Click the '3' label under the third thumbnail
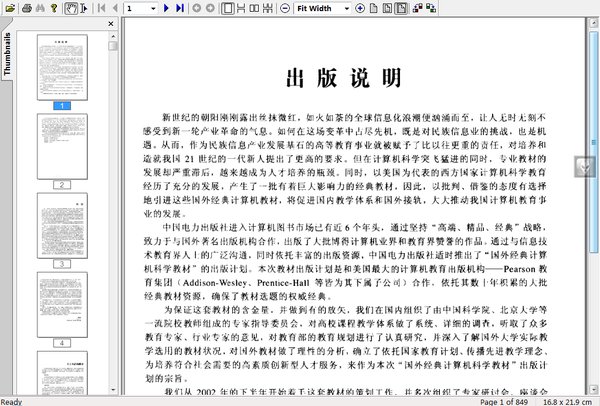600x406 pixels. (x=62, y=264)
